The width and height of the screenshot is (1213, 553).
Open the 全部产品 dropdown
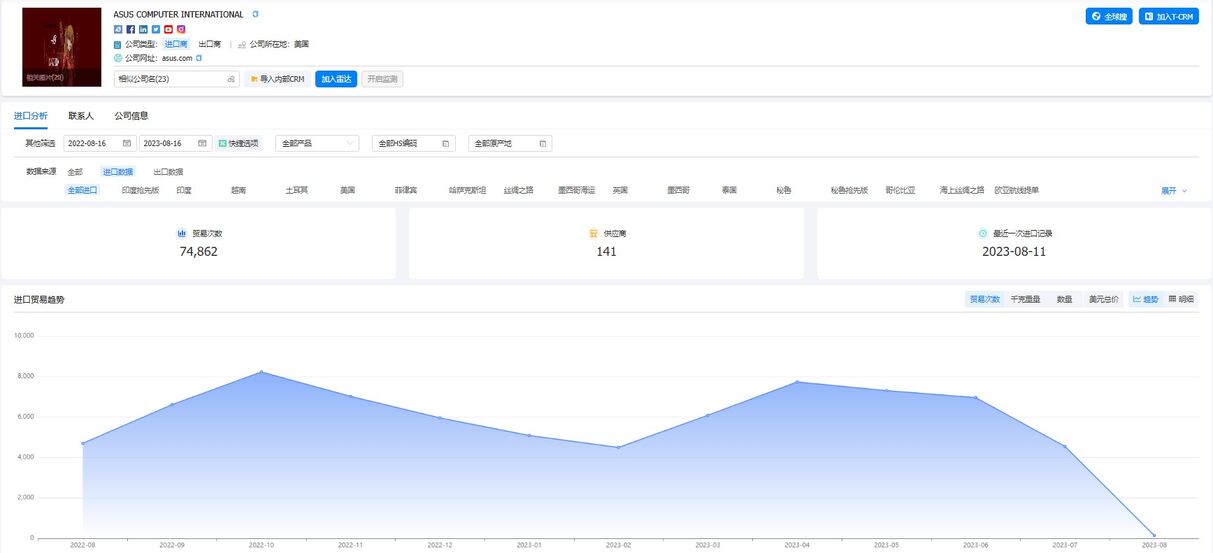pos(317,143)
